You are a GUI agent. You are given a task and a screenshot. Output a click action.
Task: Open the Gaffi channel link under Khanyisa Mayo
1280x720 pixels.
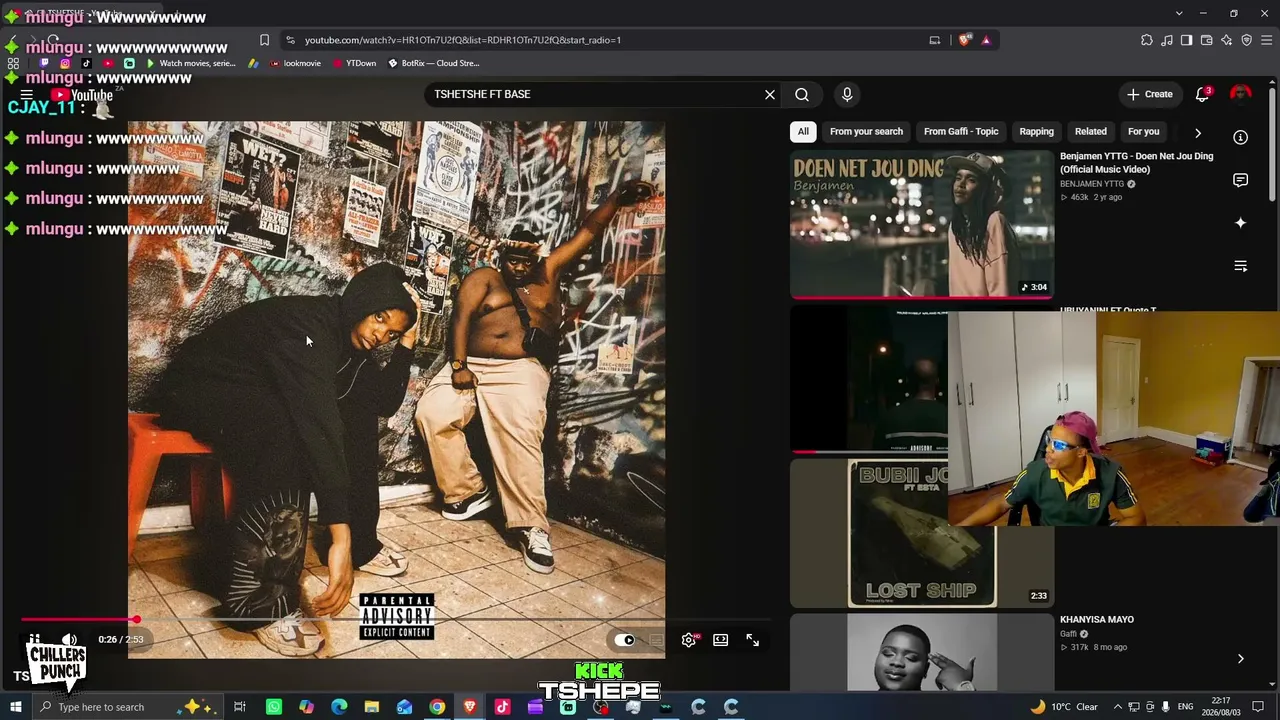[x=1068, y=634]
